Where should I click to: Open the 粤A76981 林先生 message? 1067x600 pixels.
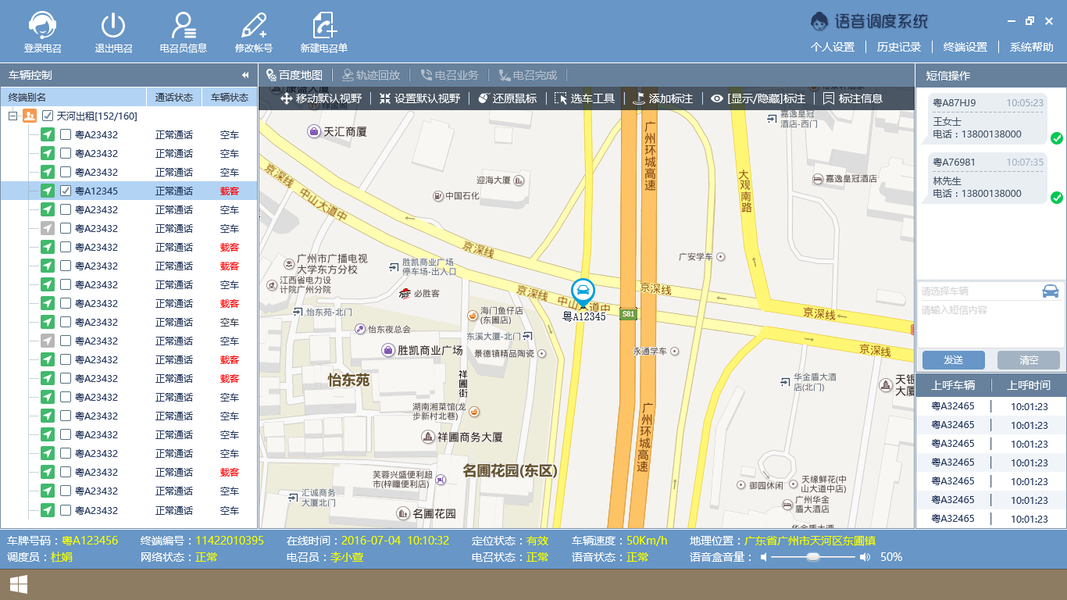985,178
